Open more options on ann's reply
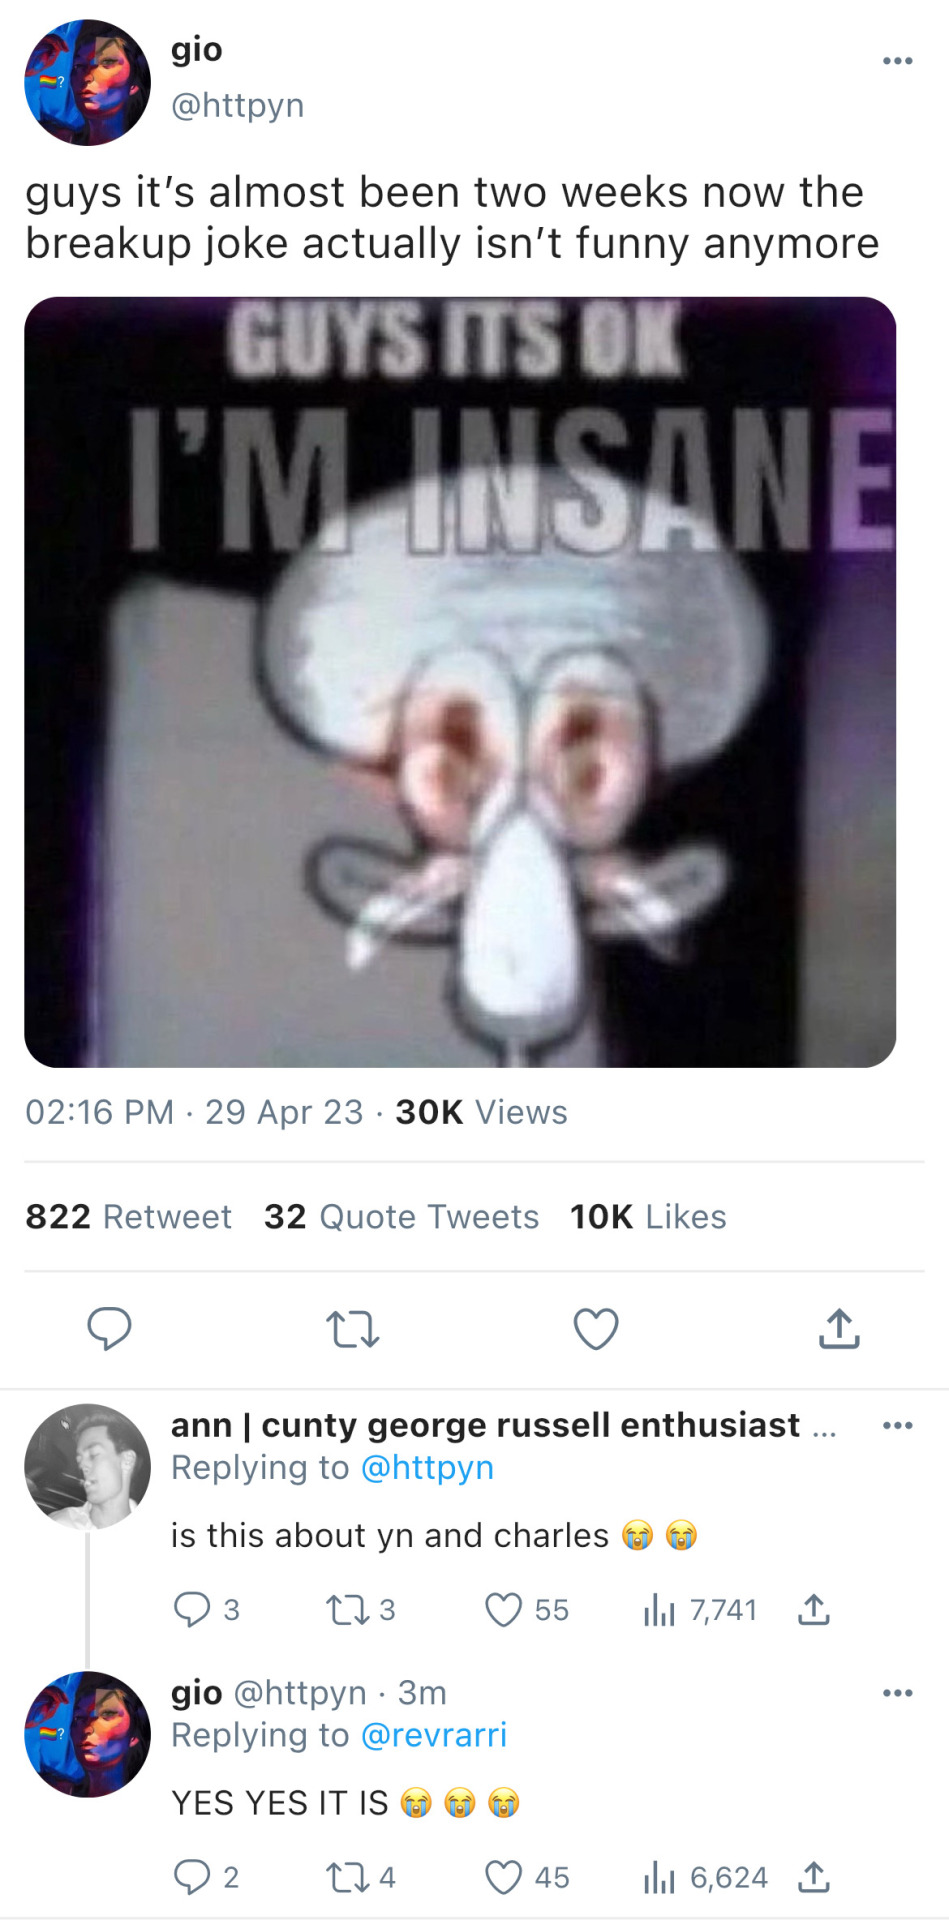The width and height of the screenshot is (949, 1920). pos(897,1425)
